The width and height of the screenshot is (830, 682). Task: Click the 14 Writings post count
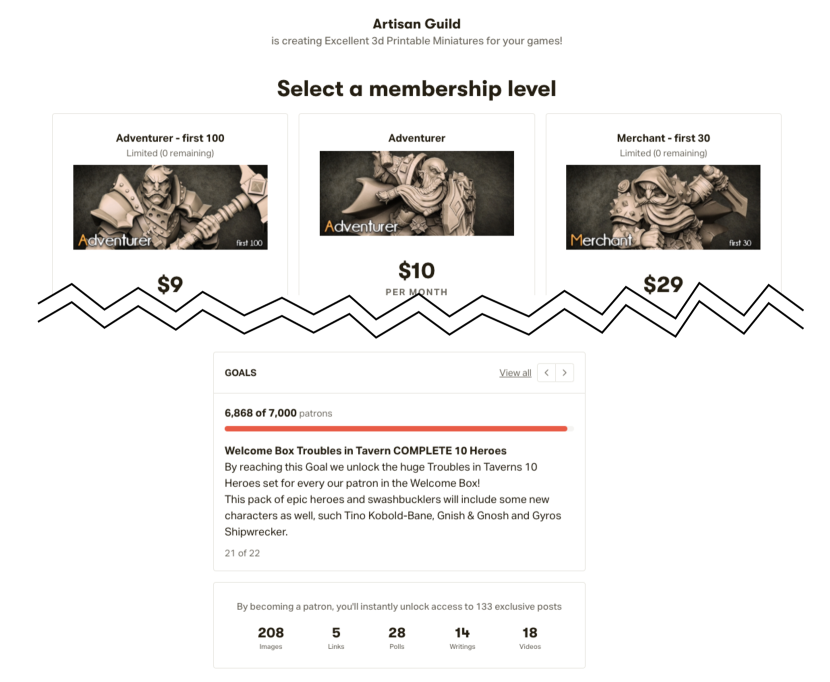(x=462, y=637)
